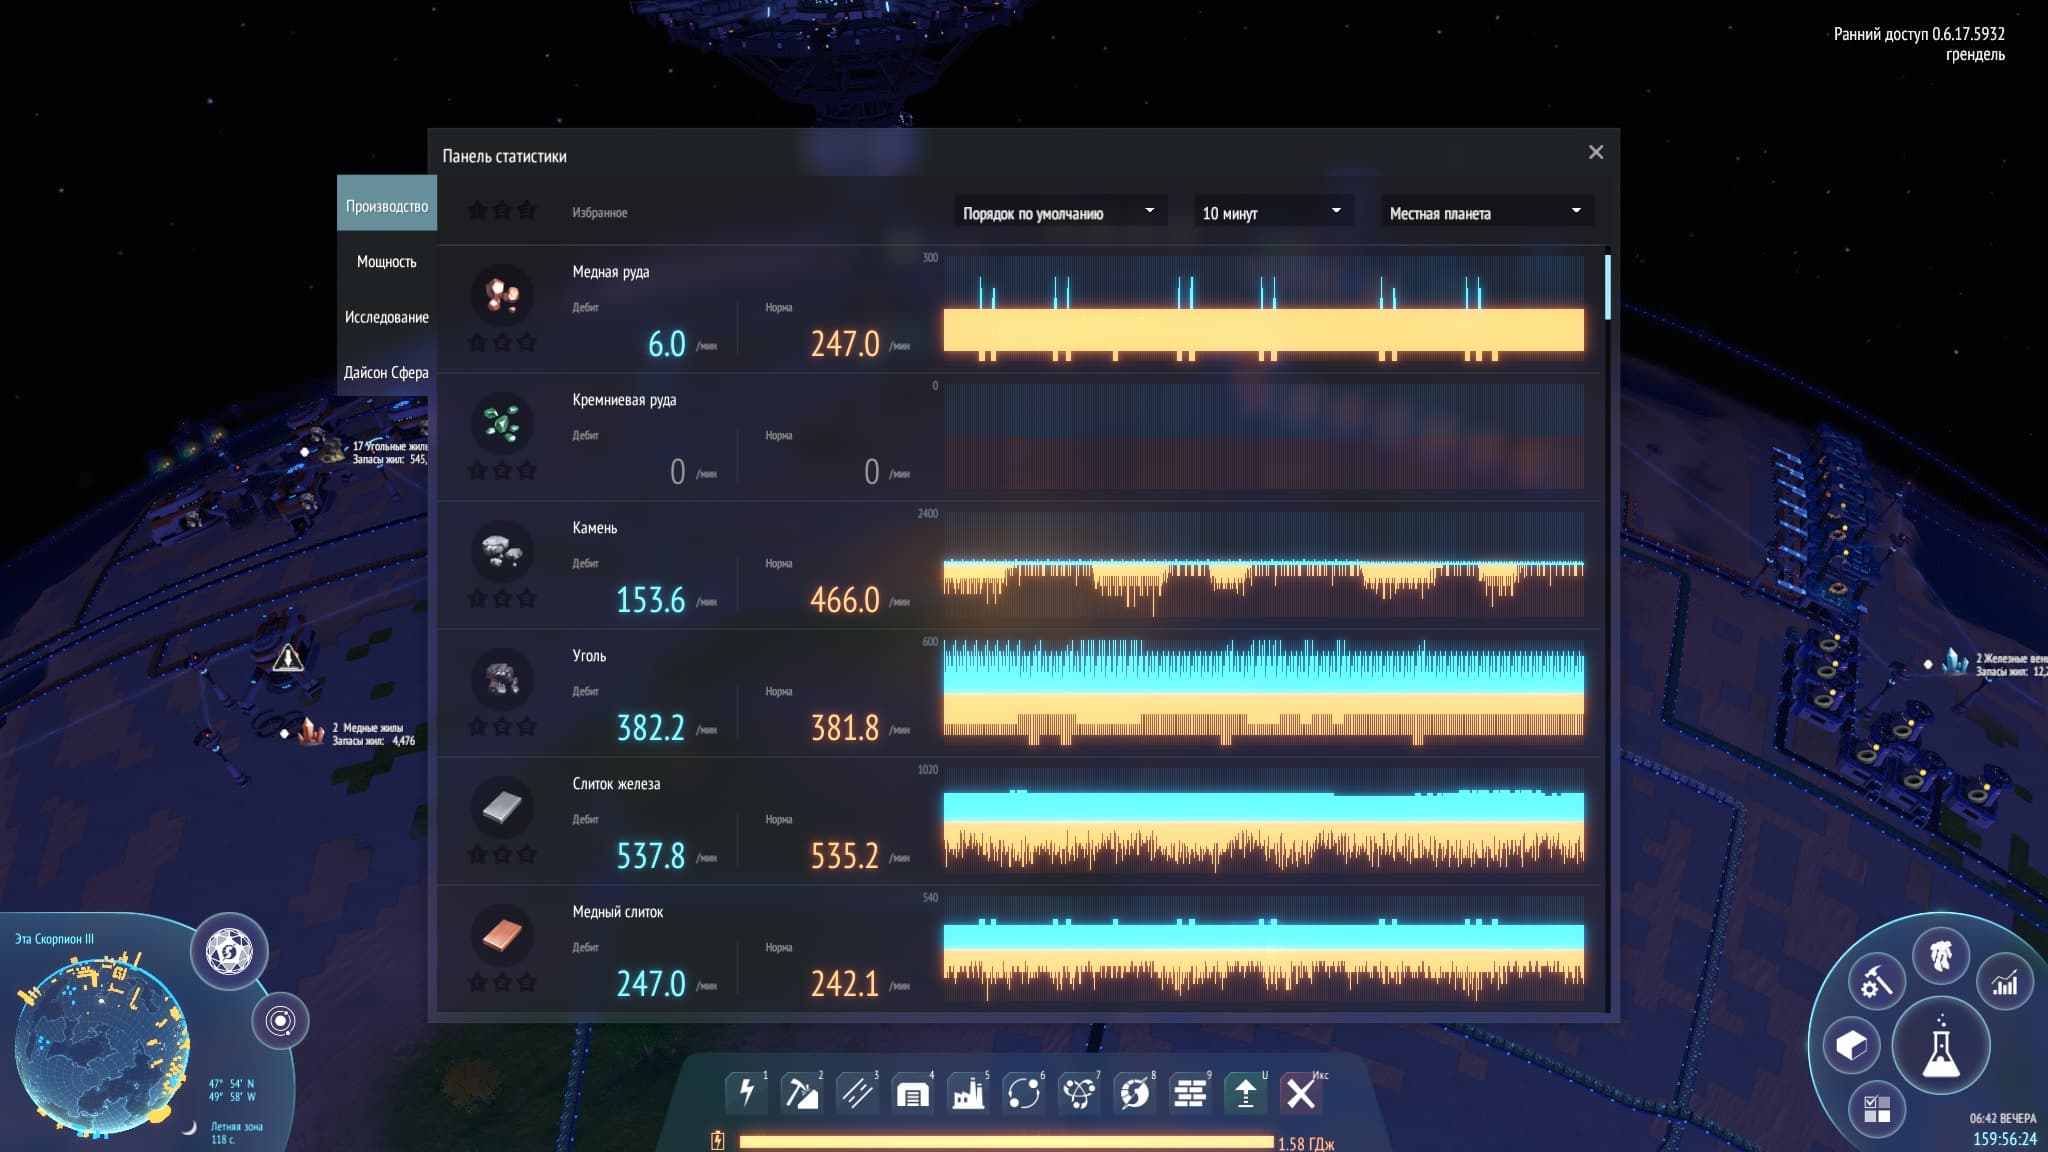
Task: Click the statistics panel vertical scrollbar
Action: [x=1607, y=288]
